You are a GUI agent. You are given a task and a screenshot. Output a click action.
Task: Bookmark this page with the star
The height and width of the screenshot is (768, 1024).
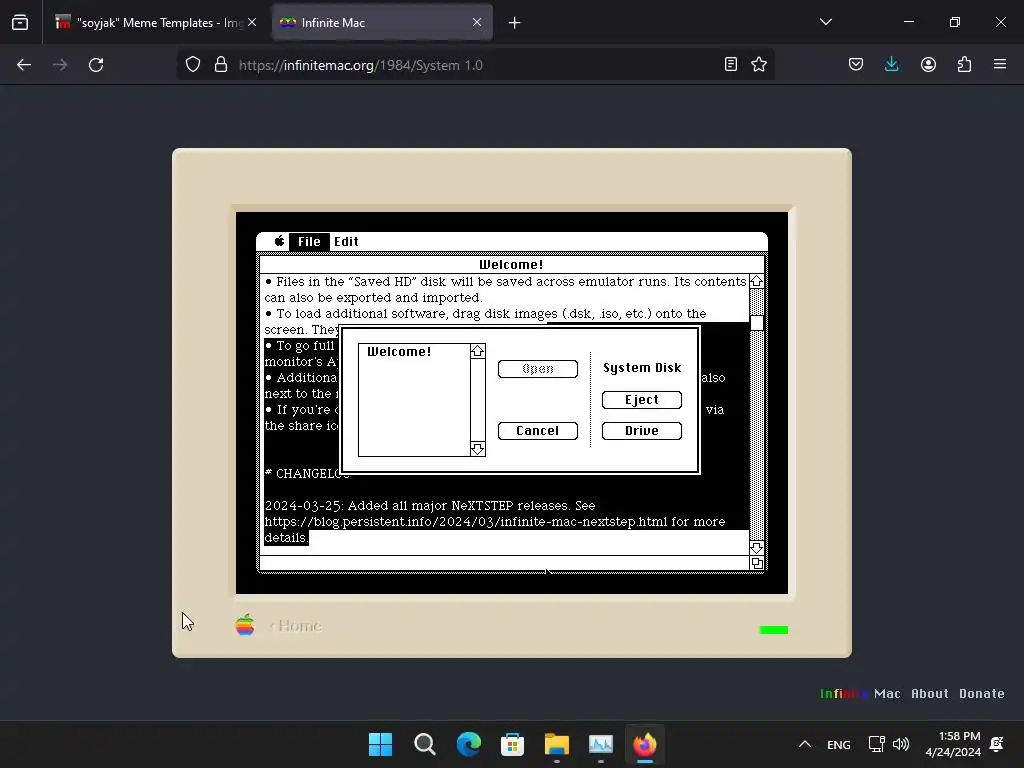click(759, 65)
